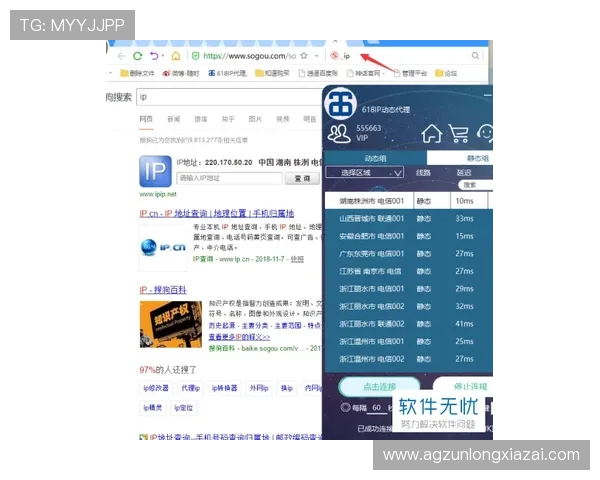Click the Sogou search engine icon
The width and height of the screenshot is (600, 480).
tap(334, 56)
